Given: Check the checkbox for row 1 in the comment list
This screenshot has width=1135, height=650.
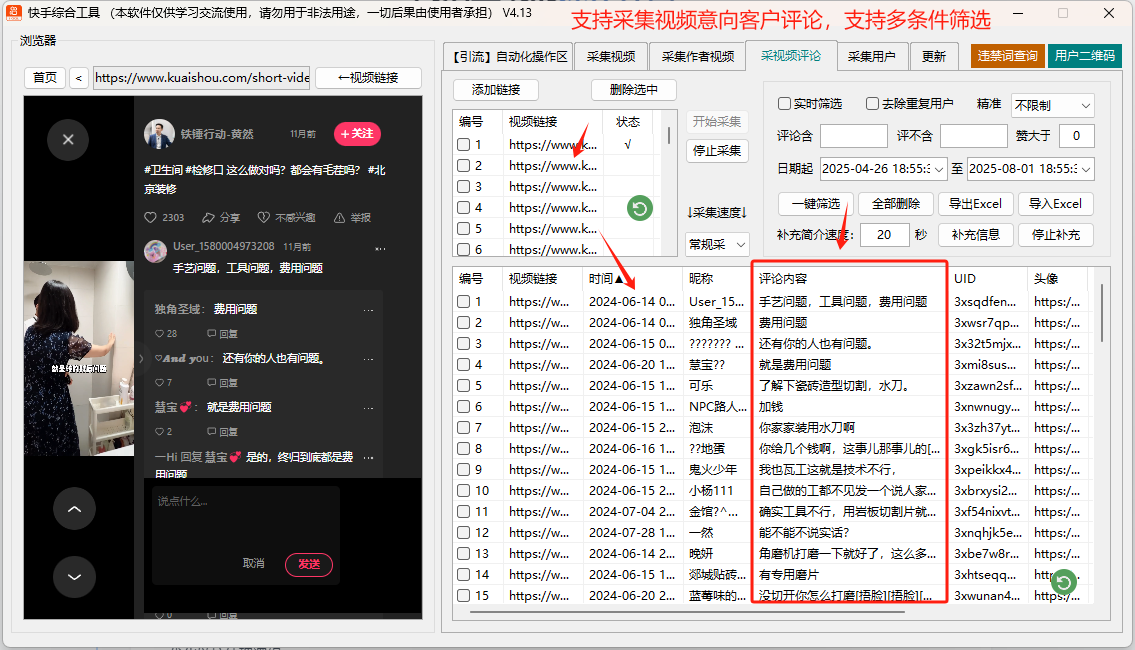Looking at the screenshot, I should (465, 301).
